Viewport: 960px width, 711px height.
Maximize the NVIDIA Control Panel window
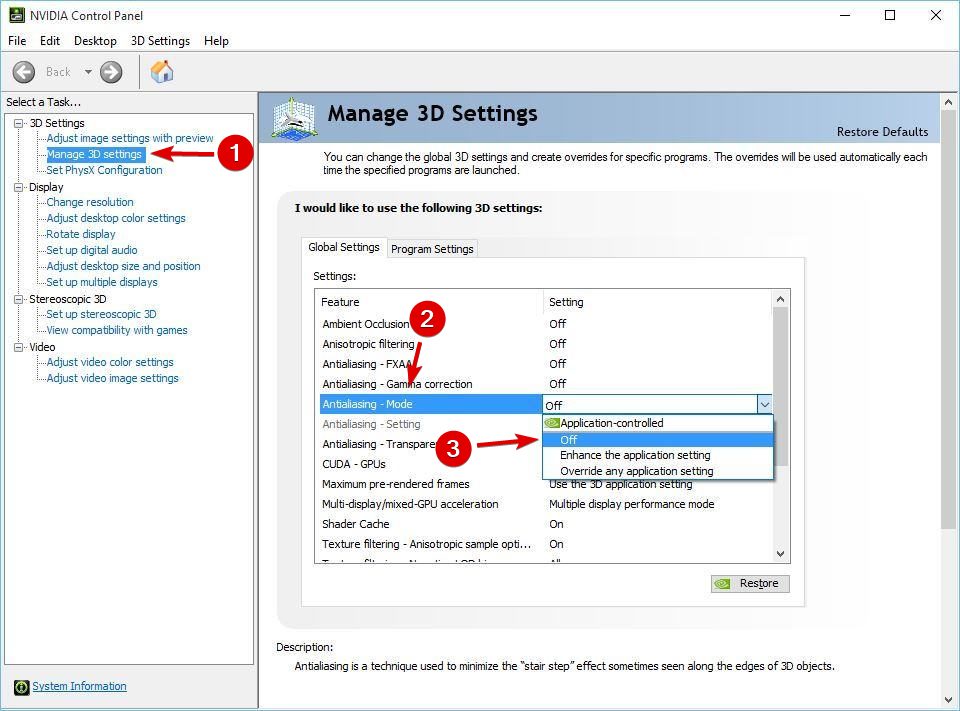pyautogui.click(x=890, y=15)
